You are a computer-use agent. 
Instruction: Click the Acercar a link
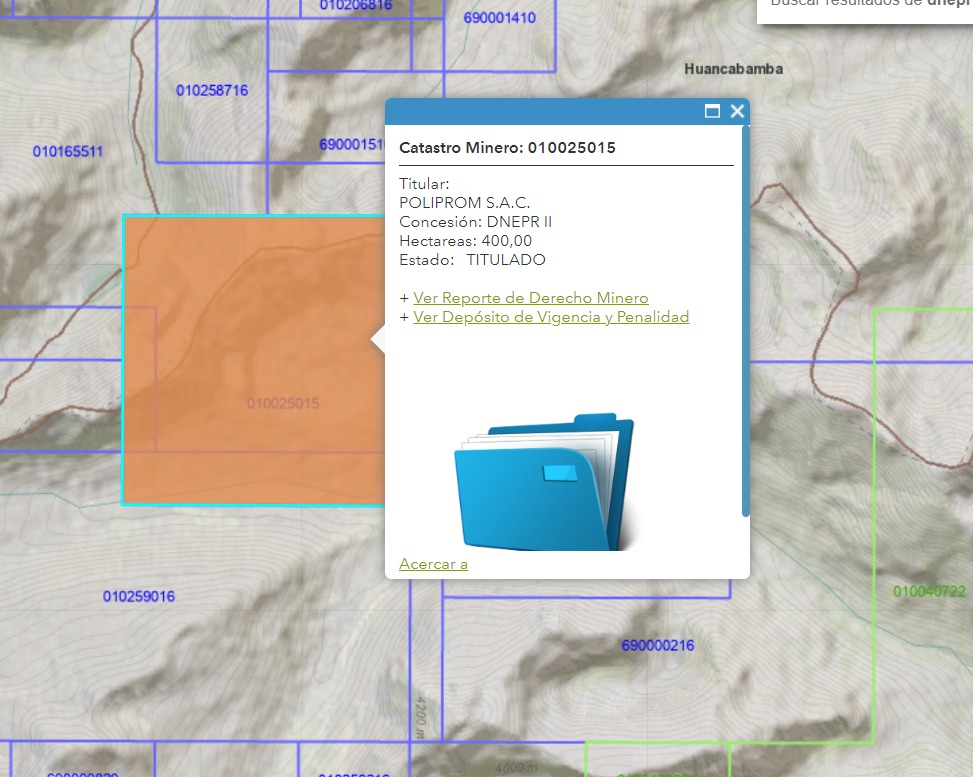(433, 564)
